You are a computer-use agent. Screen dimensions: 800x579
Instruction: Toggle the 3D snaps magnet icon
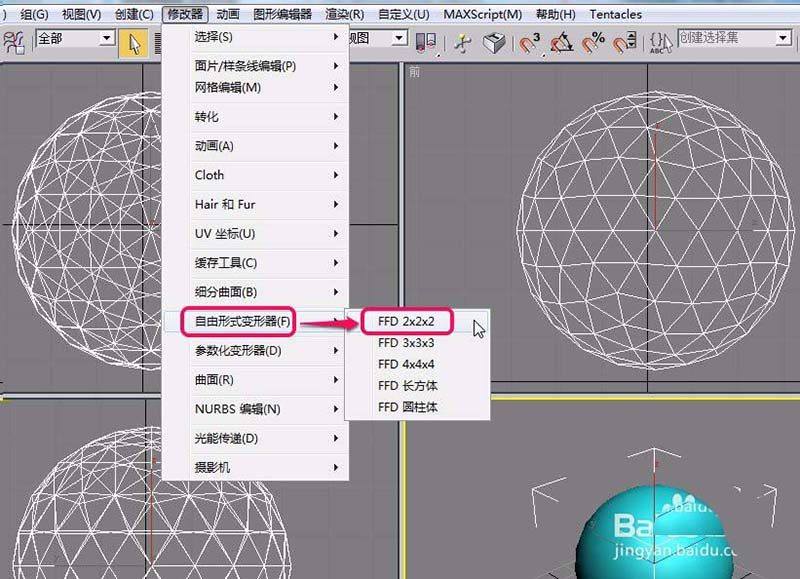530,43
